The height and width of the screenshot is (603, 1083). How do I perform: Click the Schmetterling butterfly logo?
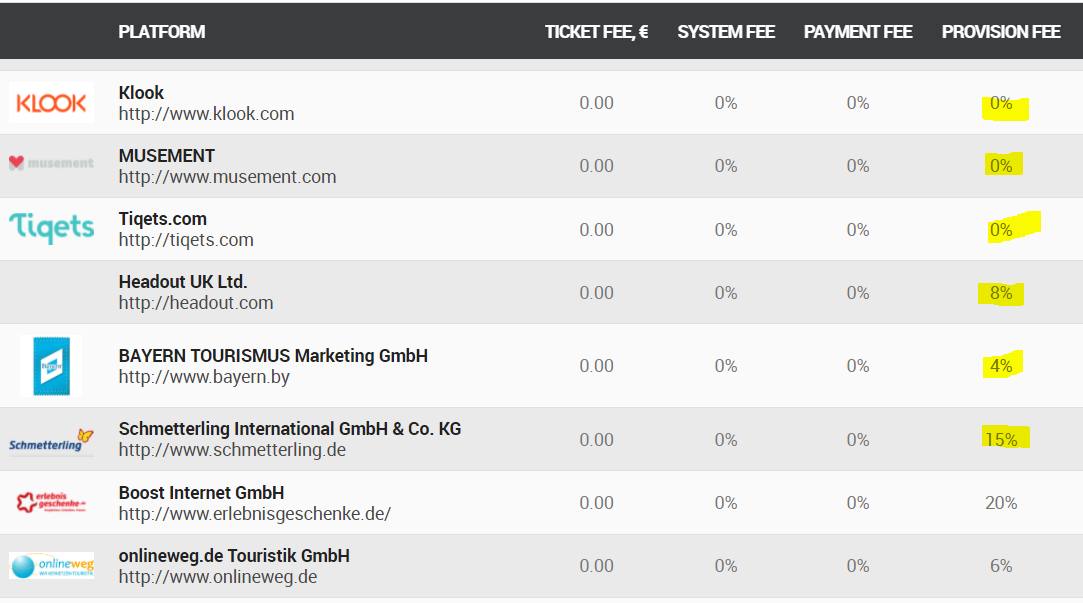pyautogui.click(x=51, y=441)
